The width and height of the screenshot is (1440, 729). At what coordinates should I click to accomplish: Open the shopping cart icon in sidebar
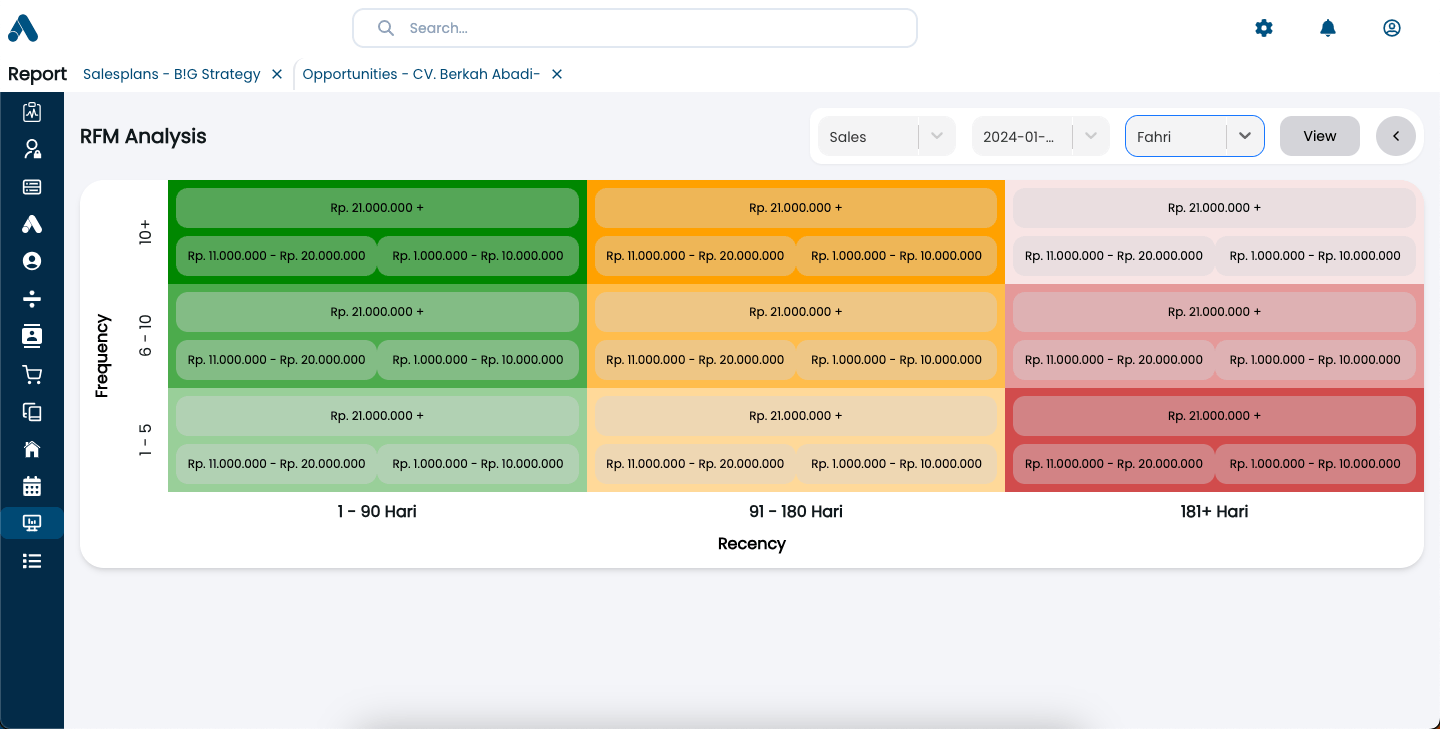pos(32,374)
